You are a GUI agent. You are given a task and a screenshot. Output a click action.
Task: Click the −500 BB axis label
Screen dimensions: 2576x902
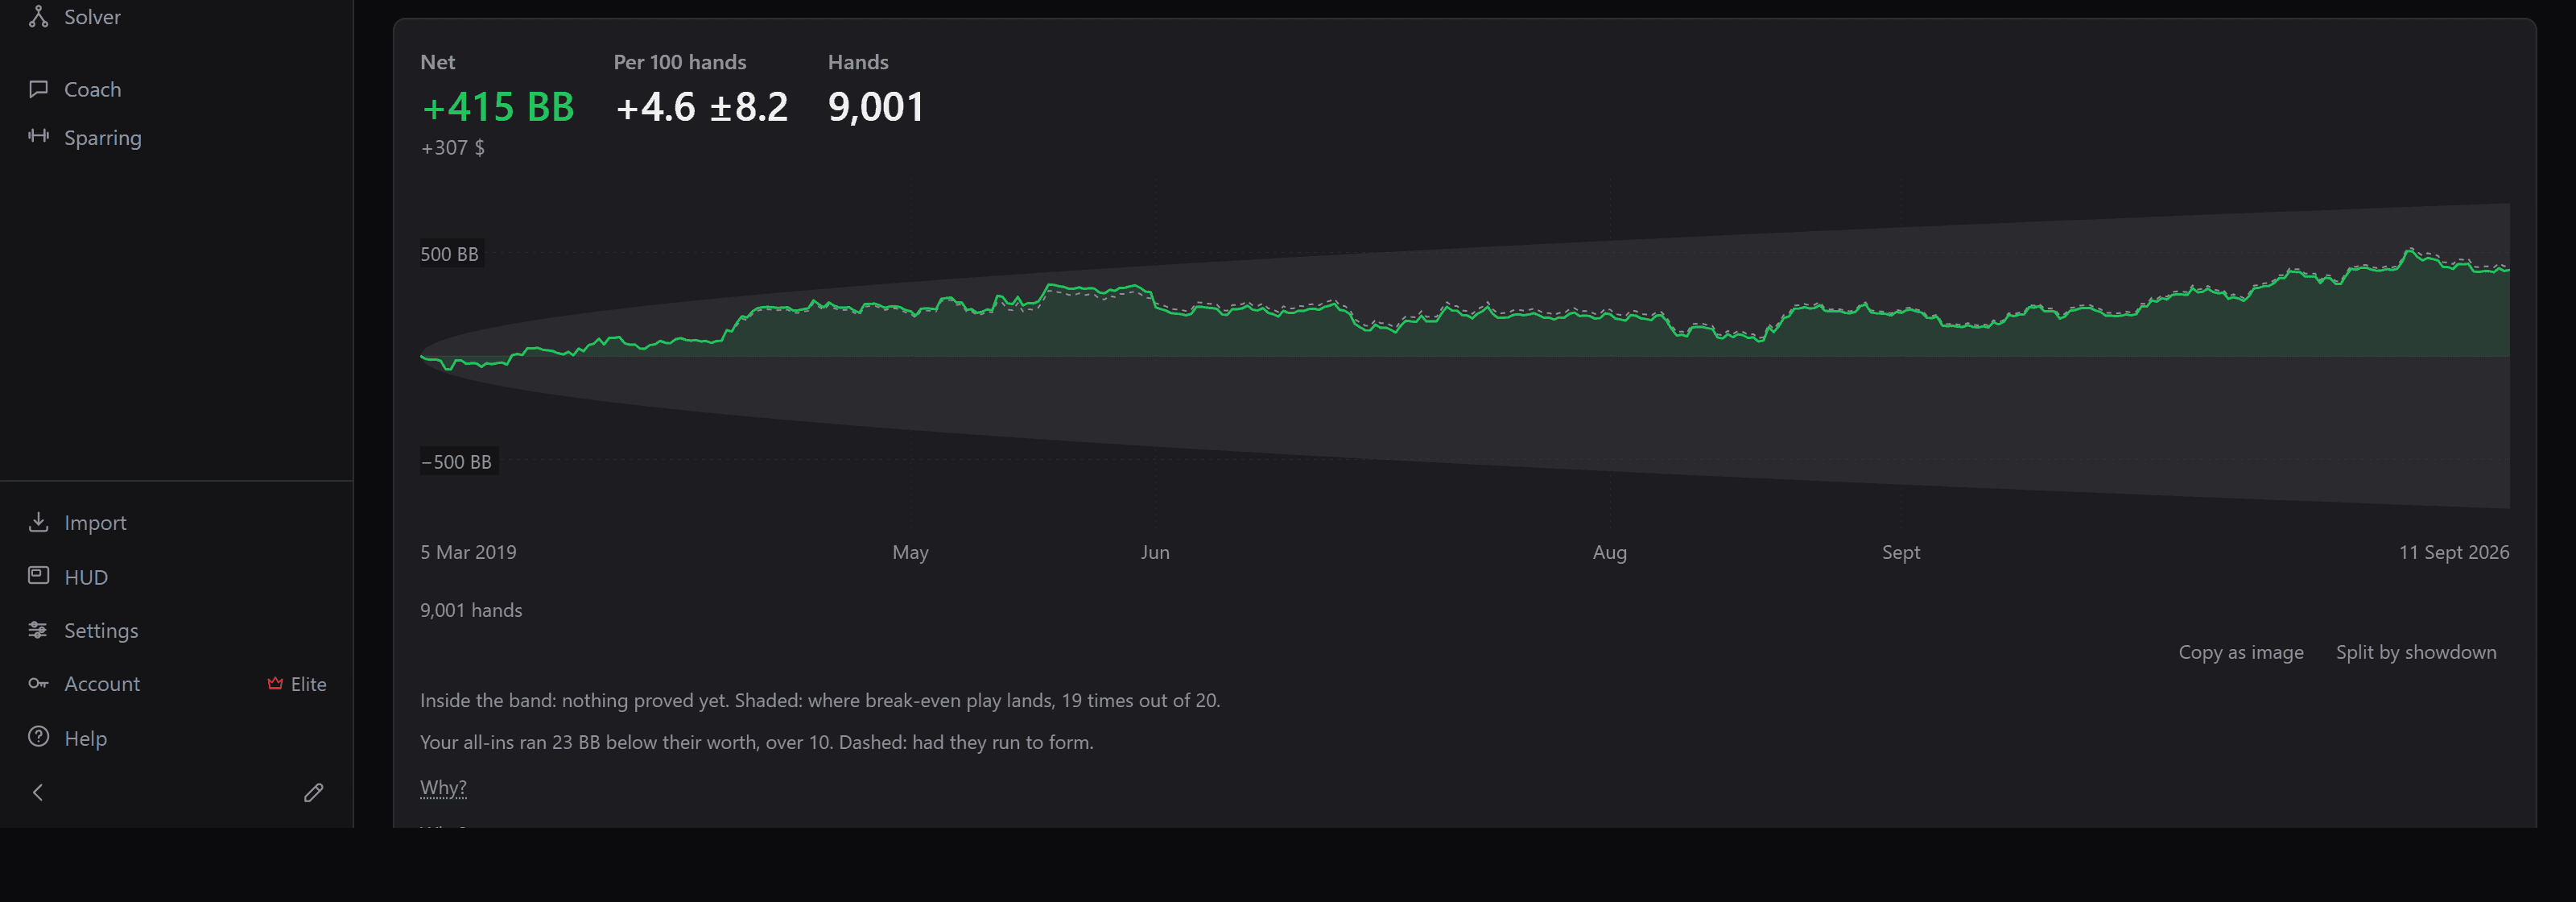pos(457,462)
